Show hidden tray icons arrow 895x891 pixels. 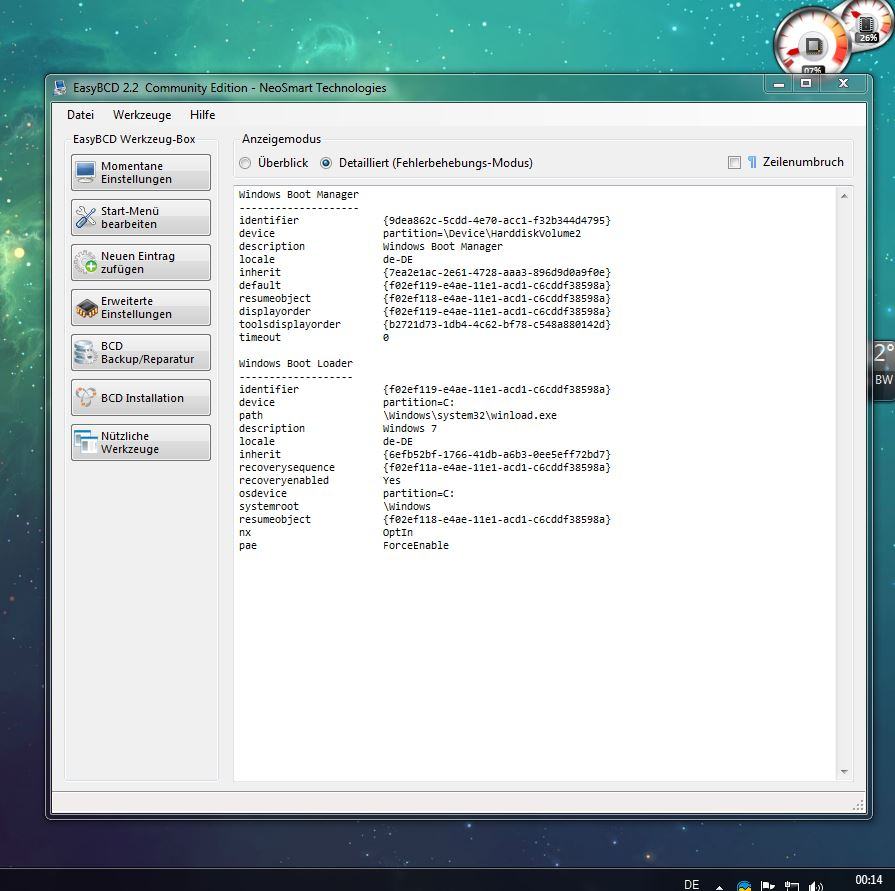pyautogui.click(x=719, y=886)
